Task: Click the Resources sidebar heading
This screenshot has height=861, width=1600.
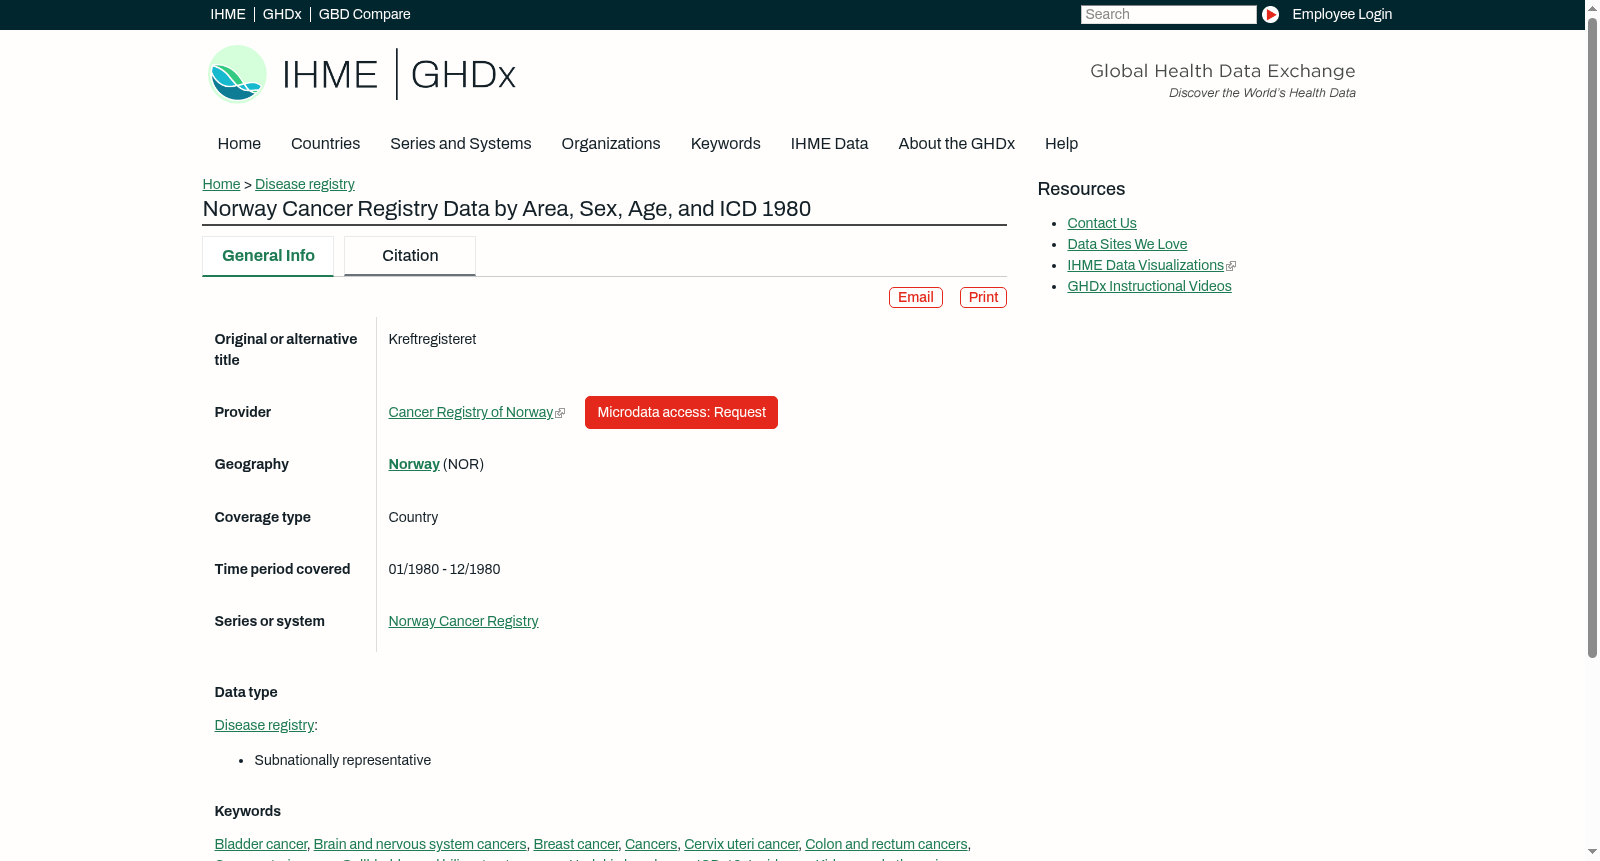Action: [x=1081, y=190]
